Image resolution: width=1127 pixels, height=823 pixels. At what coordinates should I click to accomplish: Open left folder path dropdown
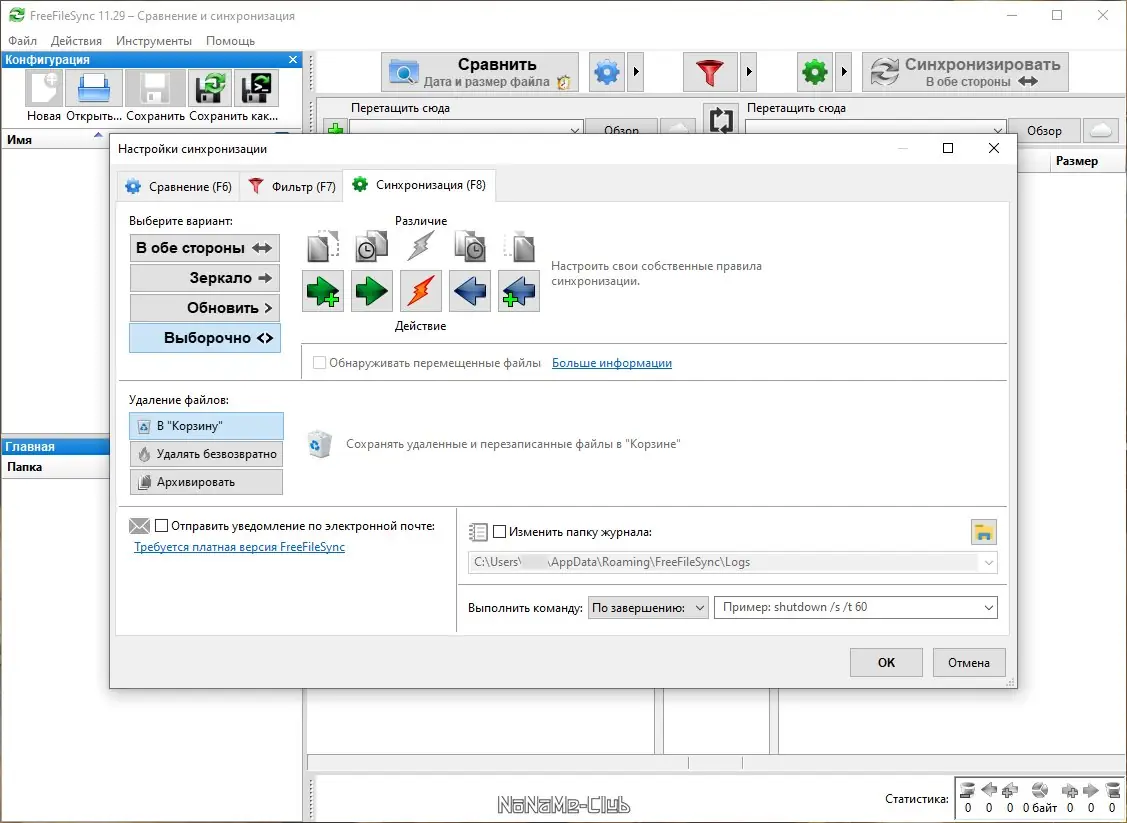click(574, 130)
